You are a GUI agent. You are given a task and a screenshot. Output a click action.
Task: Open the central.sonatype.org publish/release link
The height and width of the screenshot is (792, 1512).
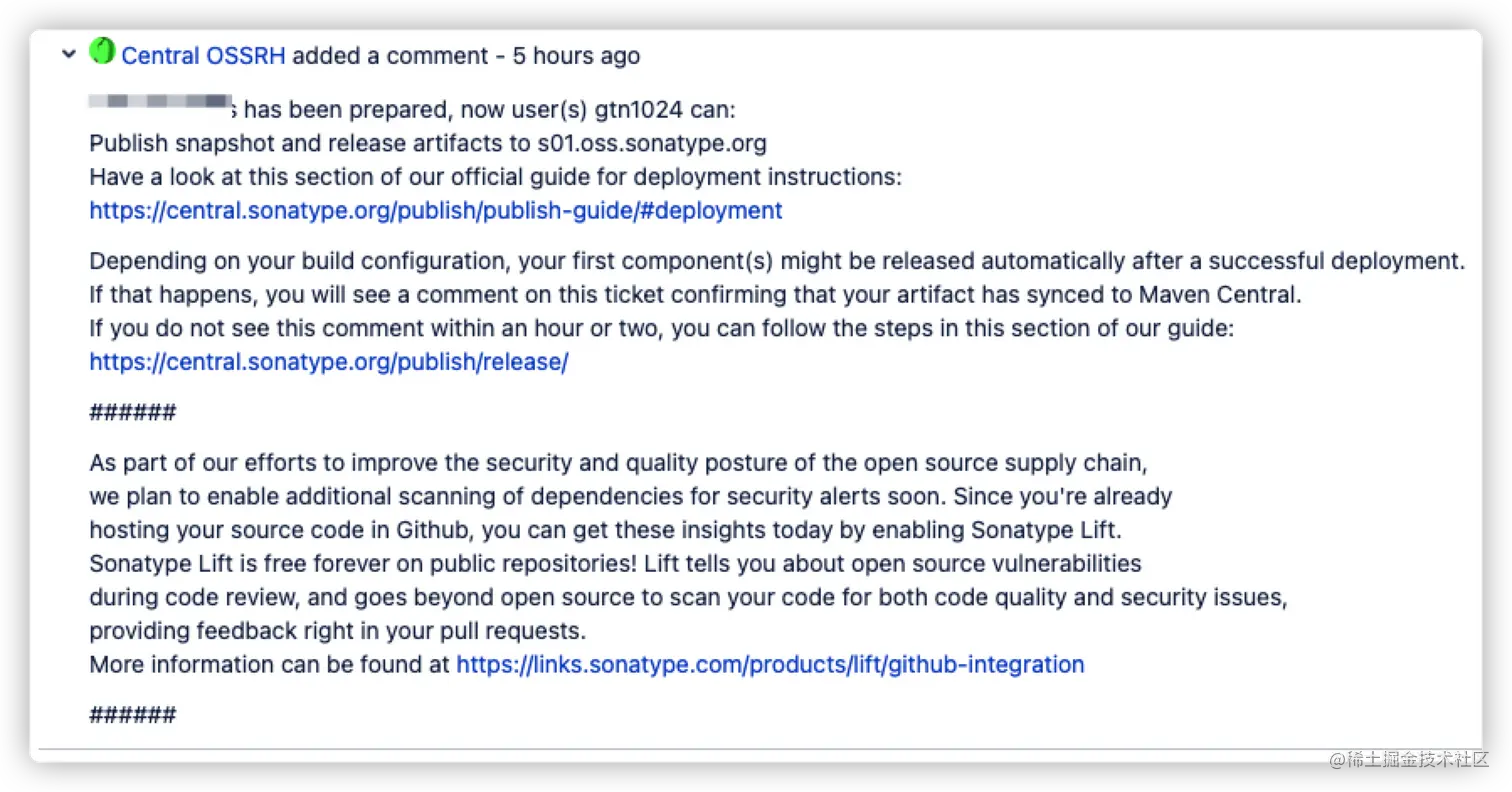(x=328, y=362)
